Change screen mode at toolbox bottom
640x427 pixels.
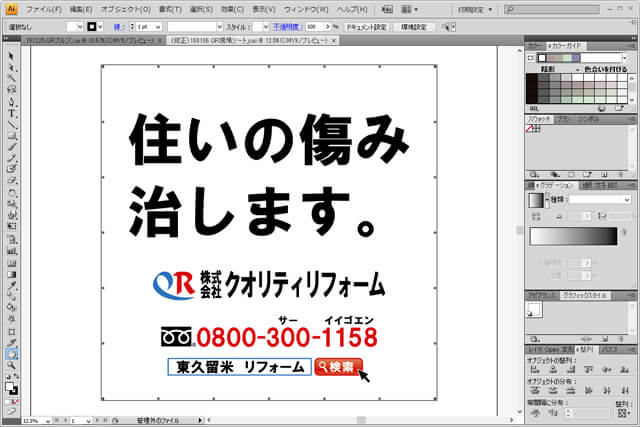click(x=11, y=411)
